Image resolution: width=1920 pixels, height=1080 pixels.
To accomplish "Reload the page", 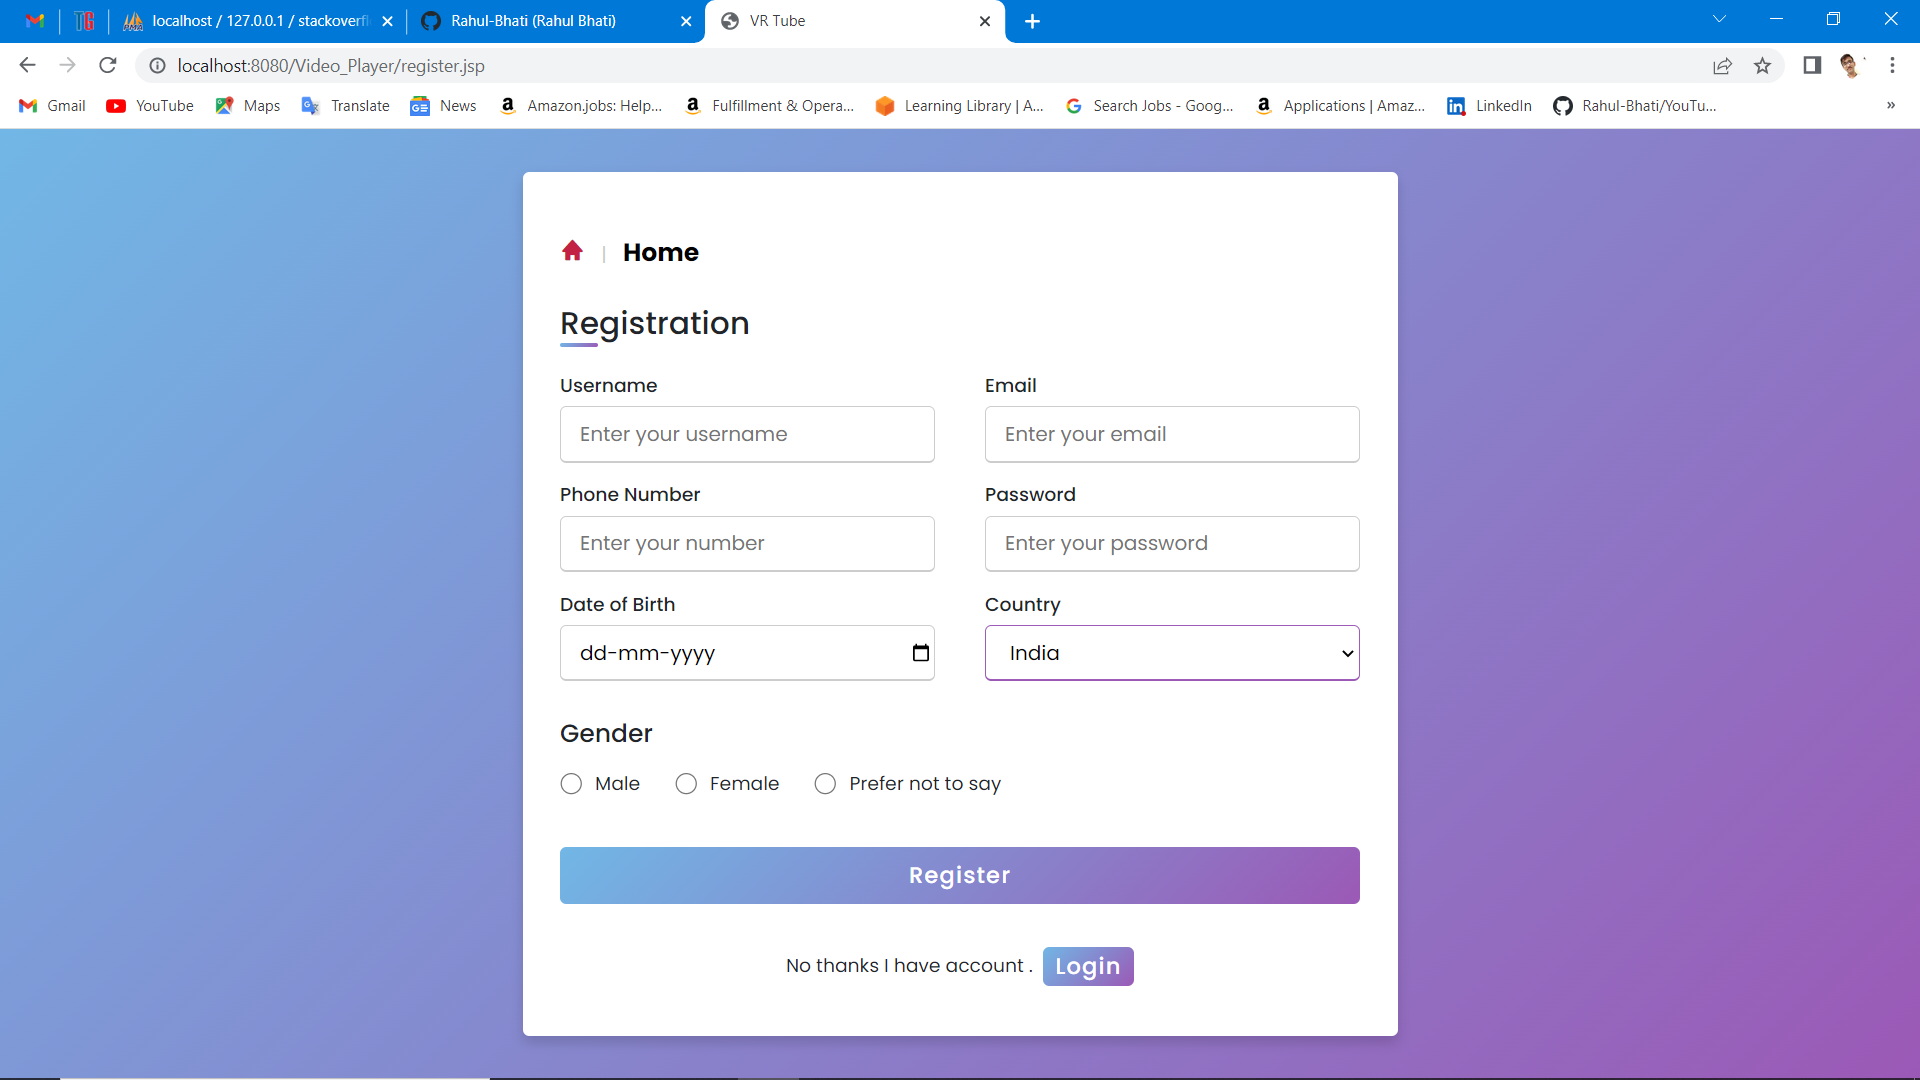I will 108,66.
